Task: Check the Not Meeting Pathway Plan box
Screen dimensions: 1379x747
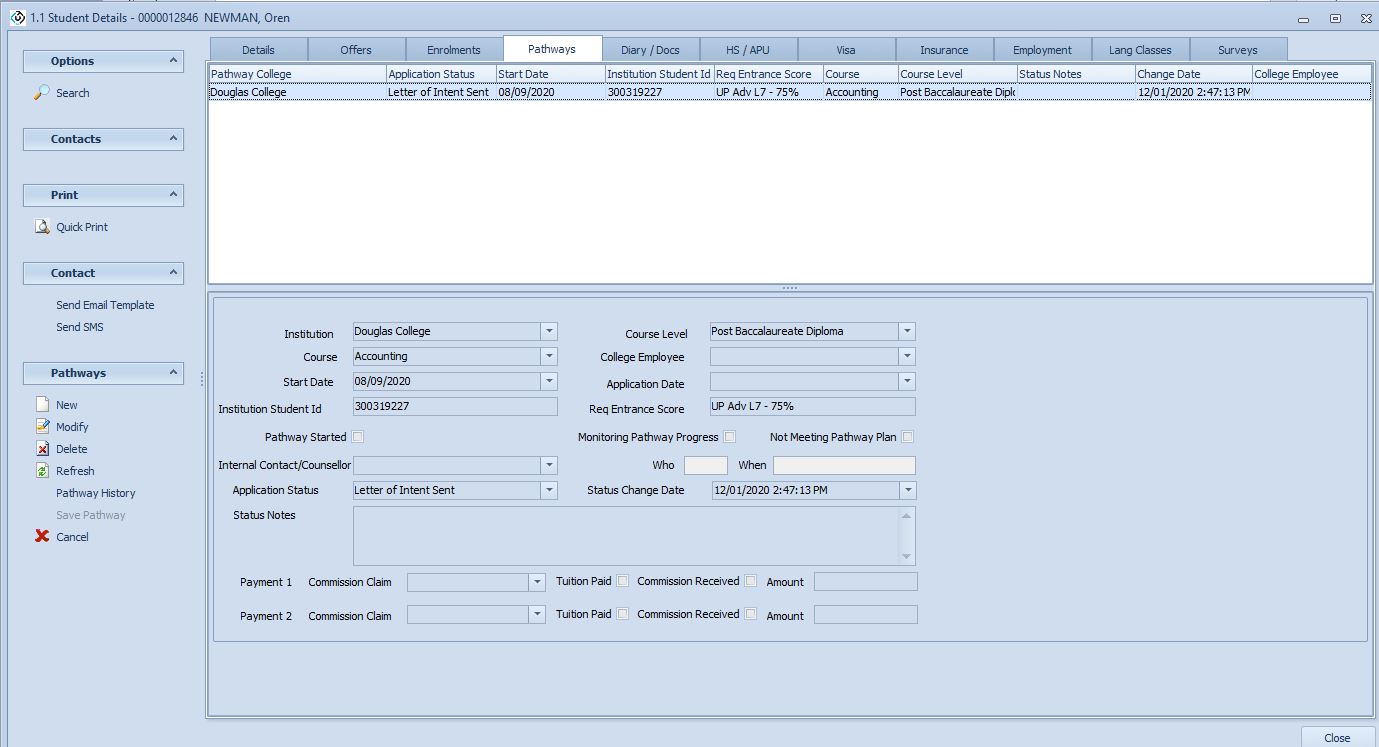Action: (907, 437)
